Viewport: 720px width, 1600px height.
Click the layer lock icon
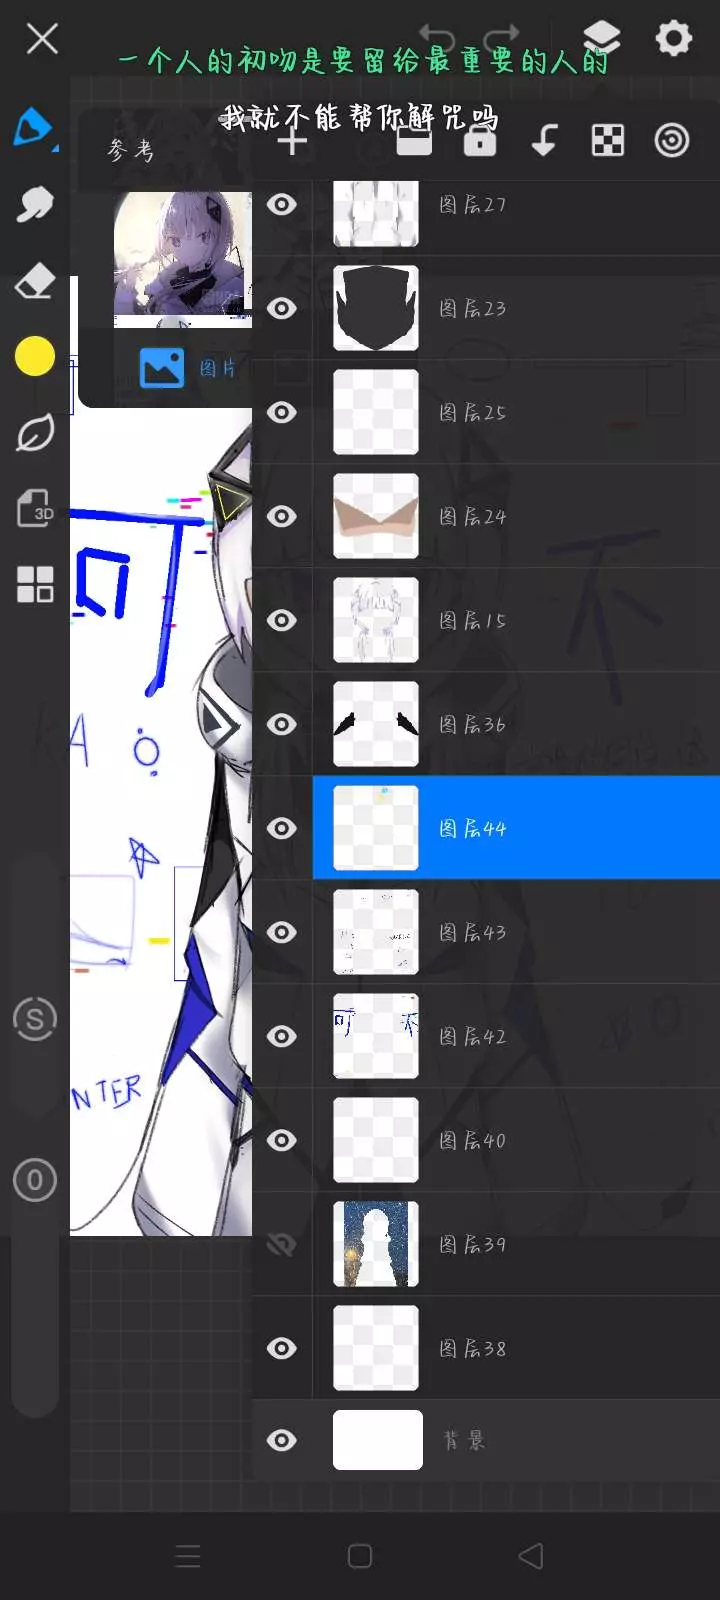tap(480, 141)
